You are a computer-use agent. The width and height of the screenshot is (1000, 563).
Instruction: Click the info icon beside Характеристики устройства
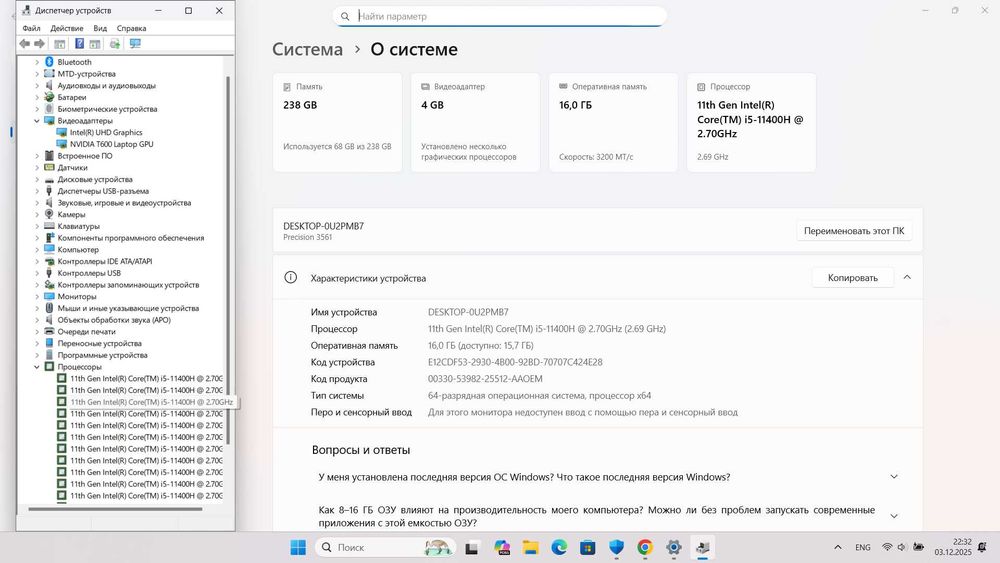[x=290, y=277]
